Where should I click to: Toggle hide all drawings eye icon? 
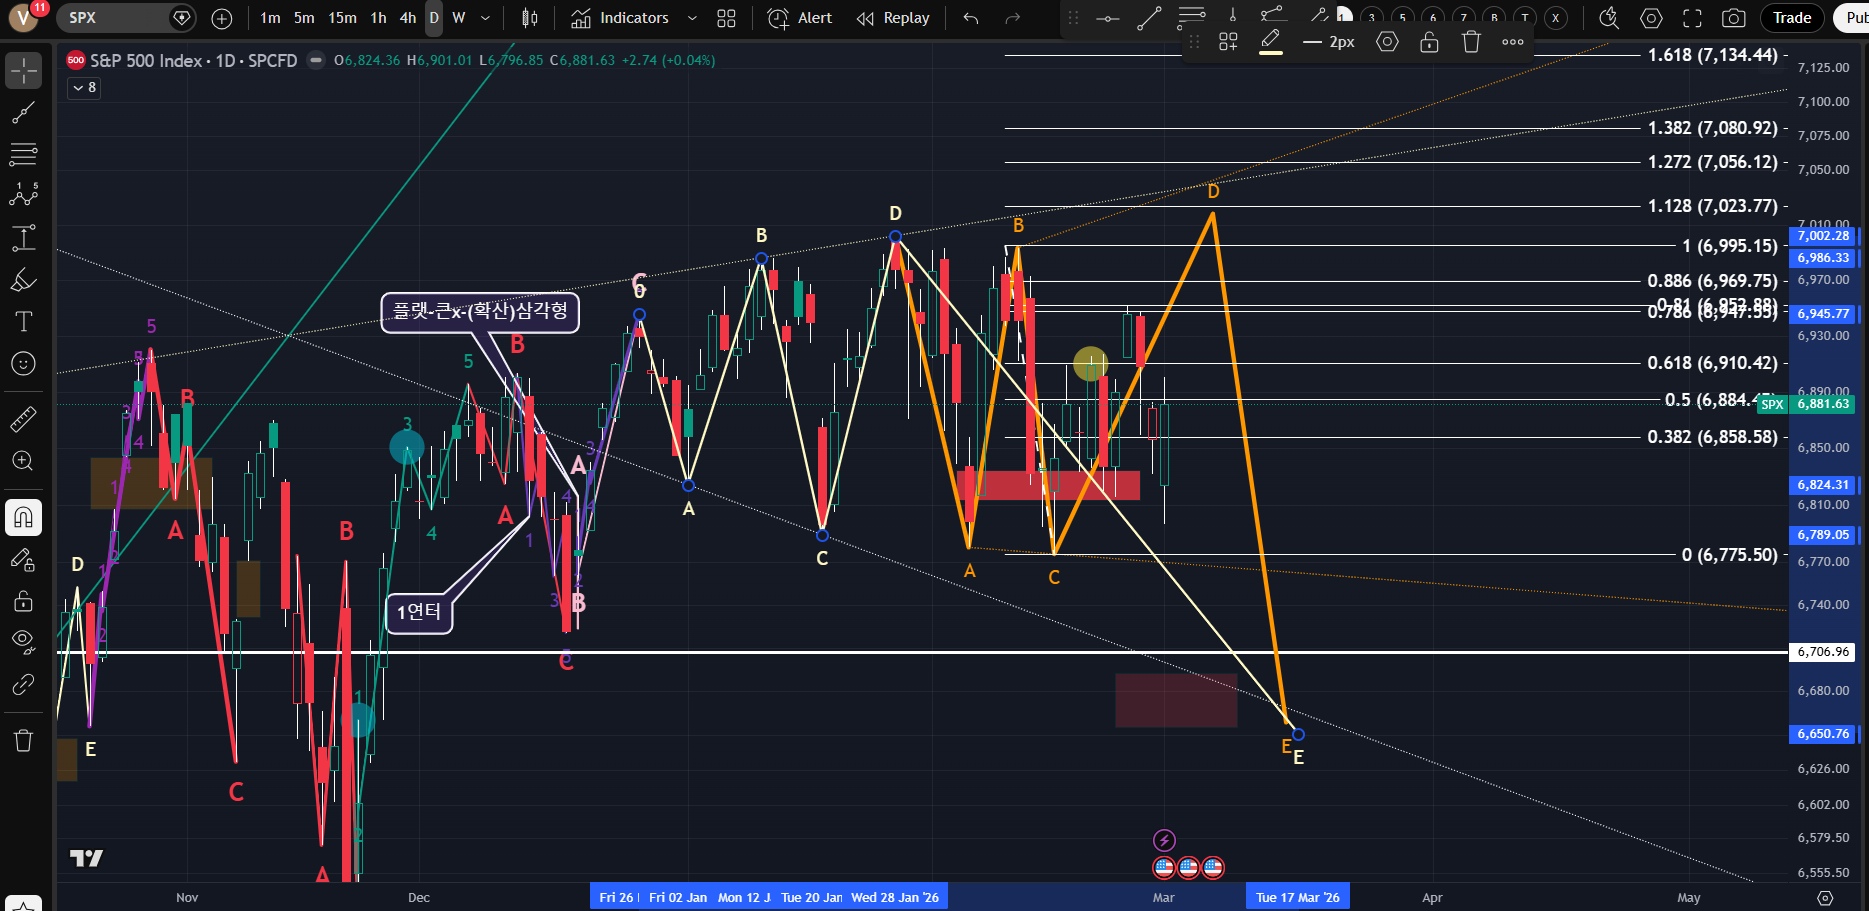pos(23,640)
